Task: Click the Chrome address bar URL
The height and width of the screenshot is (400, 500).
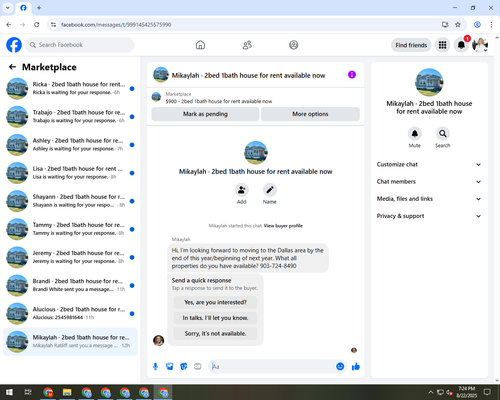Action: pyautogui.click(x=116, y=25)
